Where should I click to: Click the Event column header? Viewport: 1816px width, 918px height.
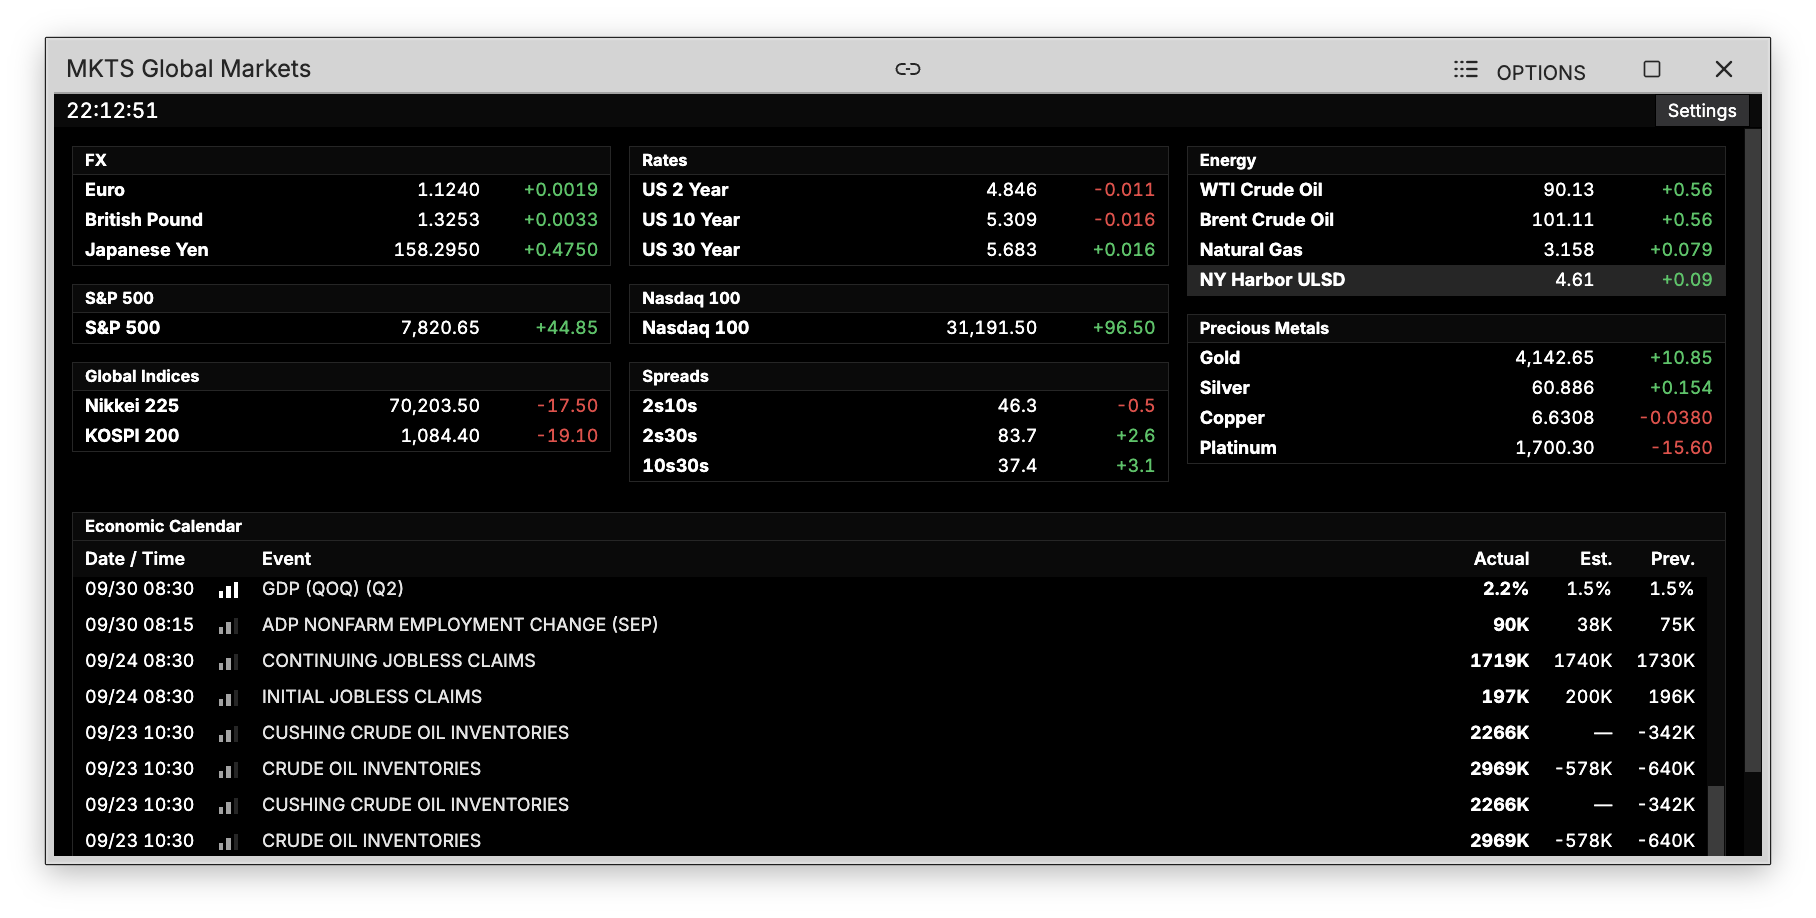286,559
